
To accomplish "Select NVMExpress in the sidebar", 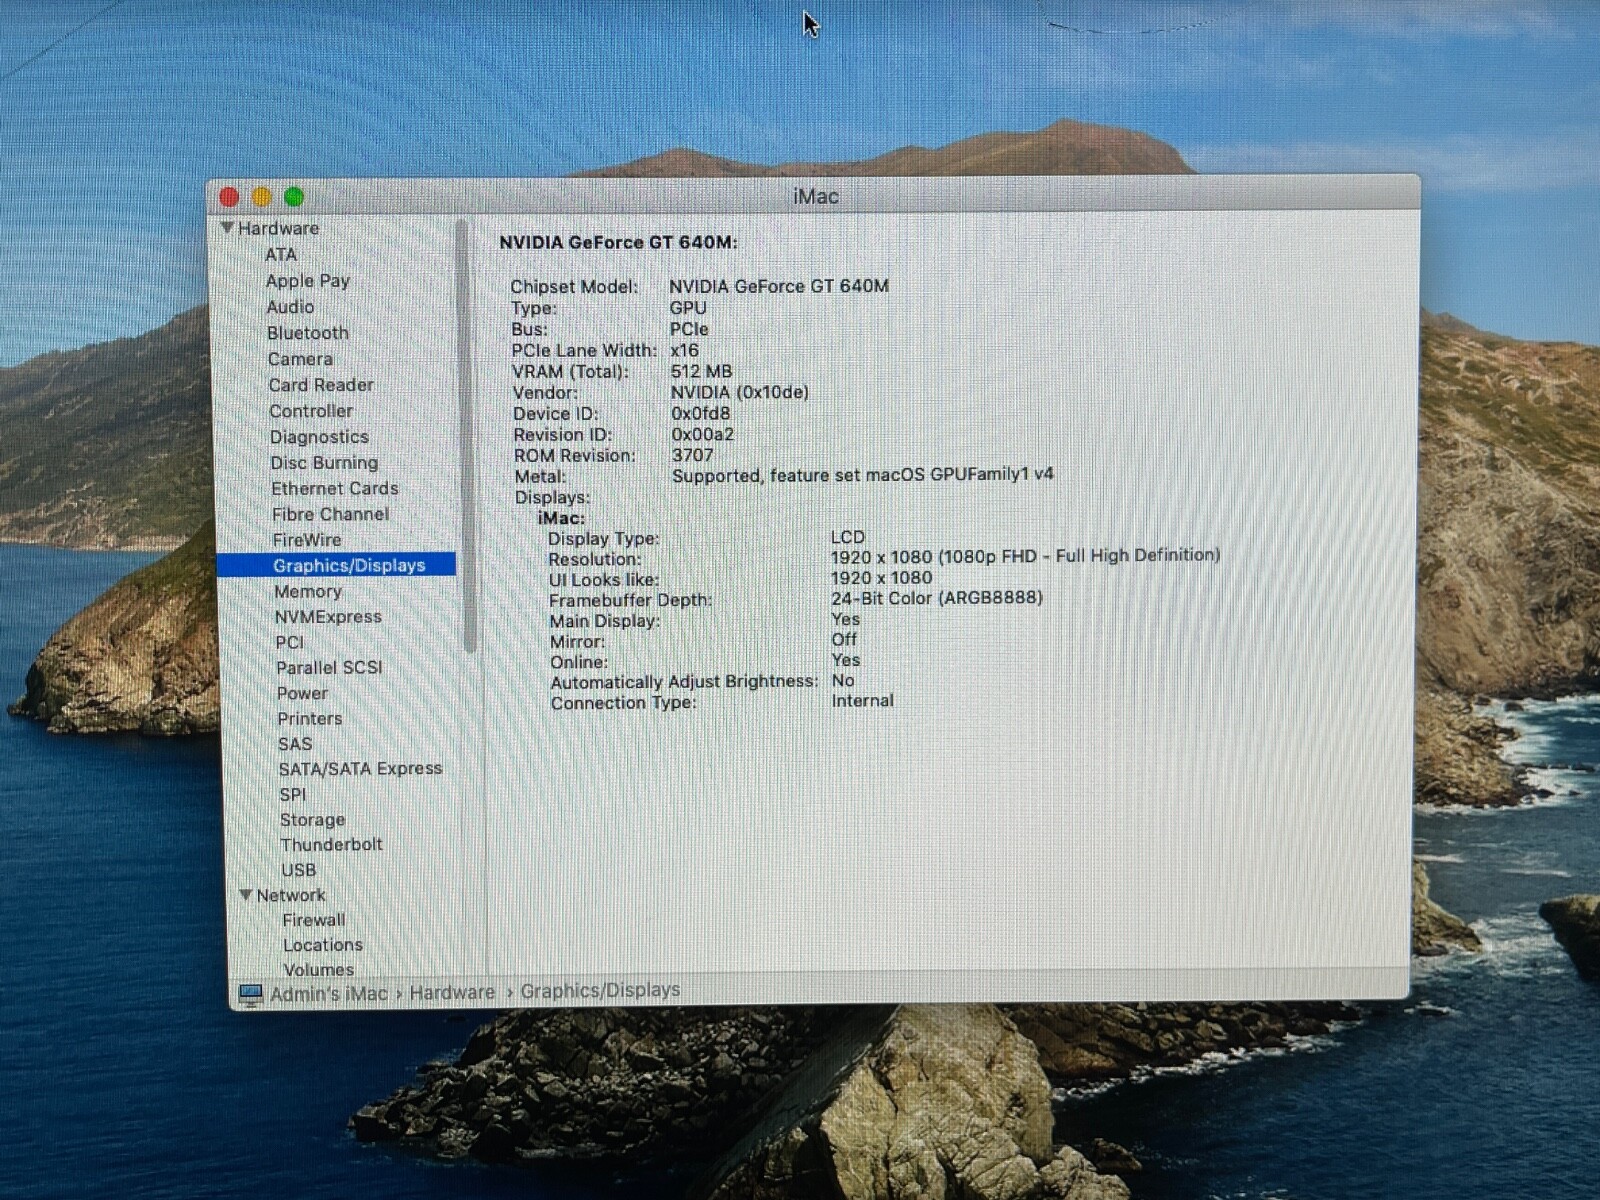I will pyautogui.click(x=328, y=617).
